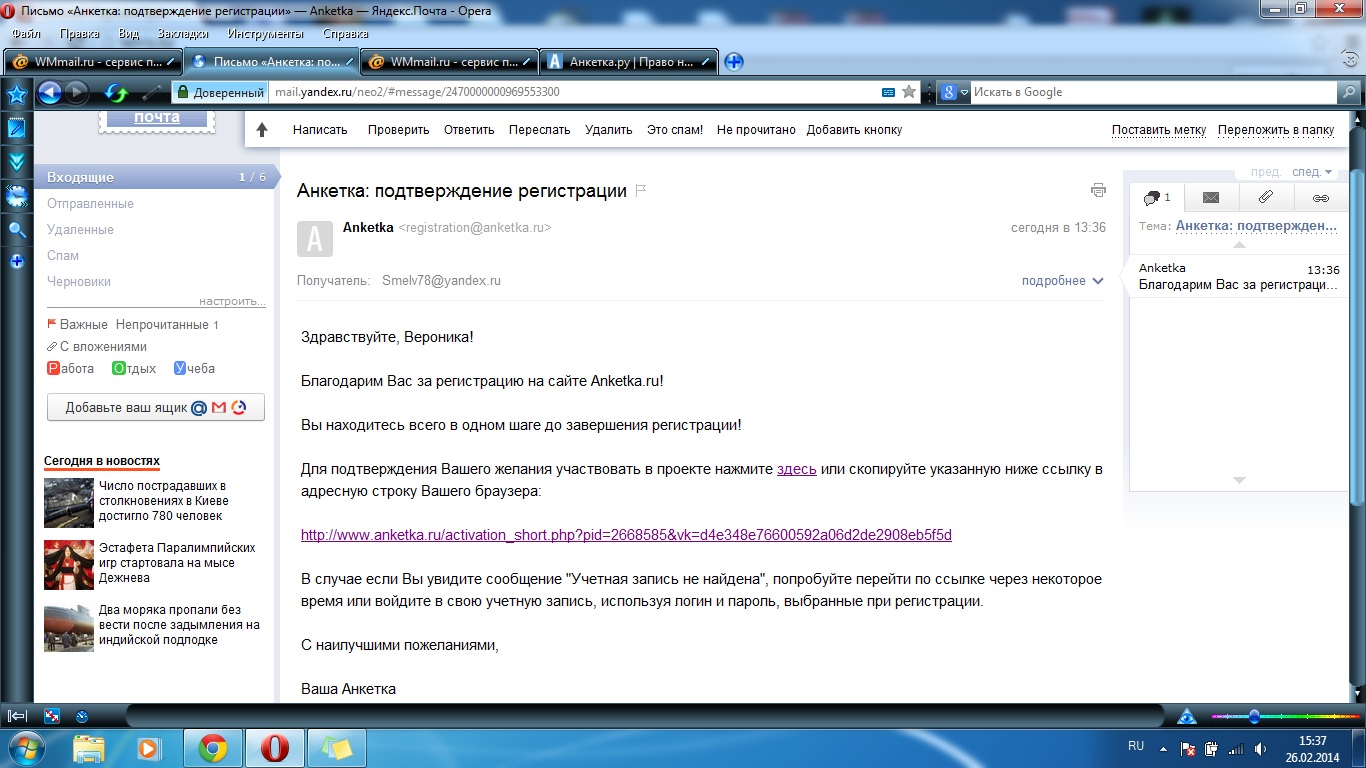Open Google search engine dropdown

coord(955,92)
